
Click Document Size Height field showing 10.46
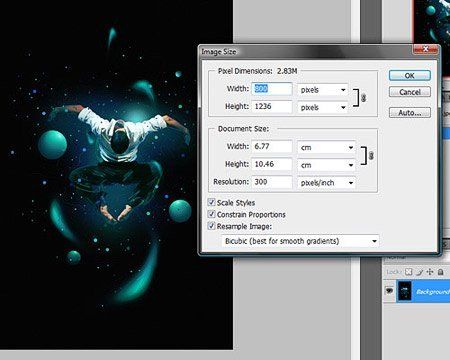click(272, 164)
